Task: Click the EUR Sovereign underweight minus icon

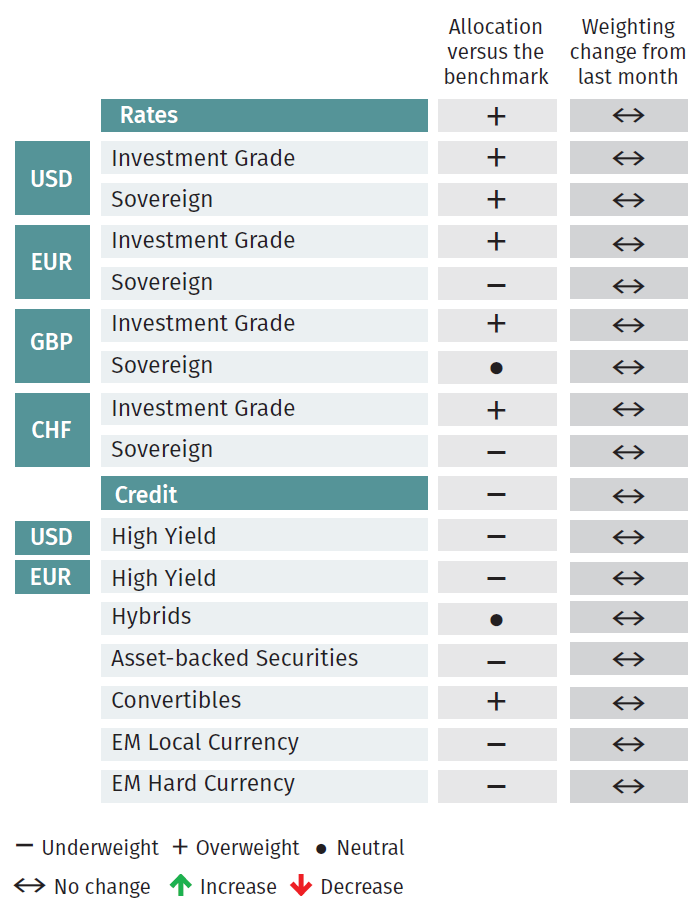Action: tap(496, 285)
